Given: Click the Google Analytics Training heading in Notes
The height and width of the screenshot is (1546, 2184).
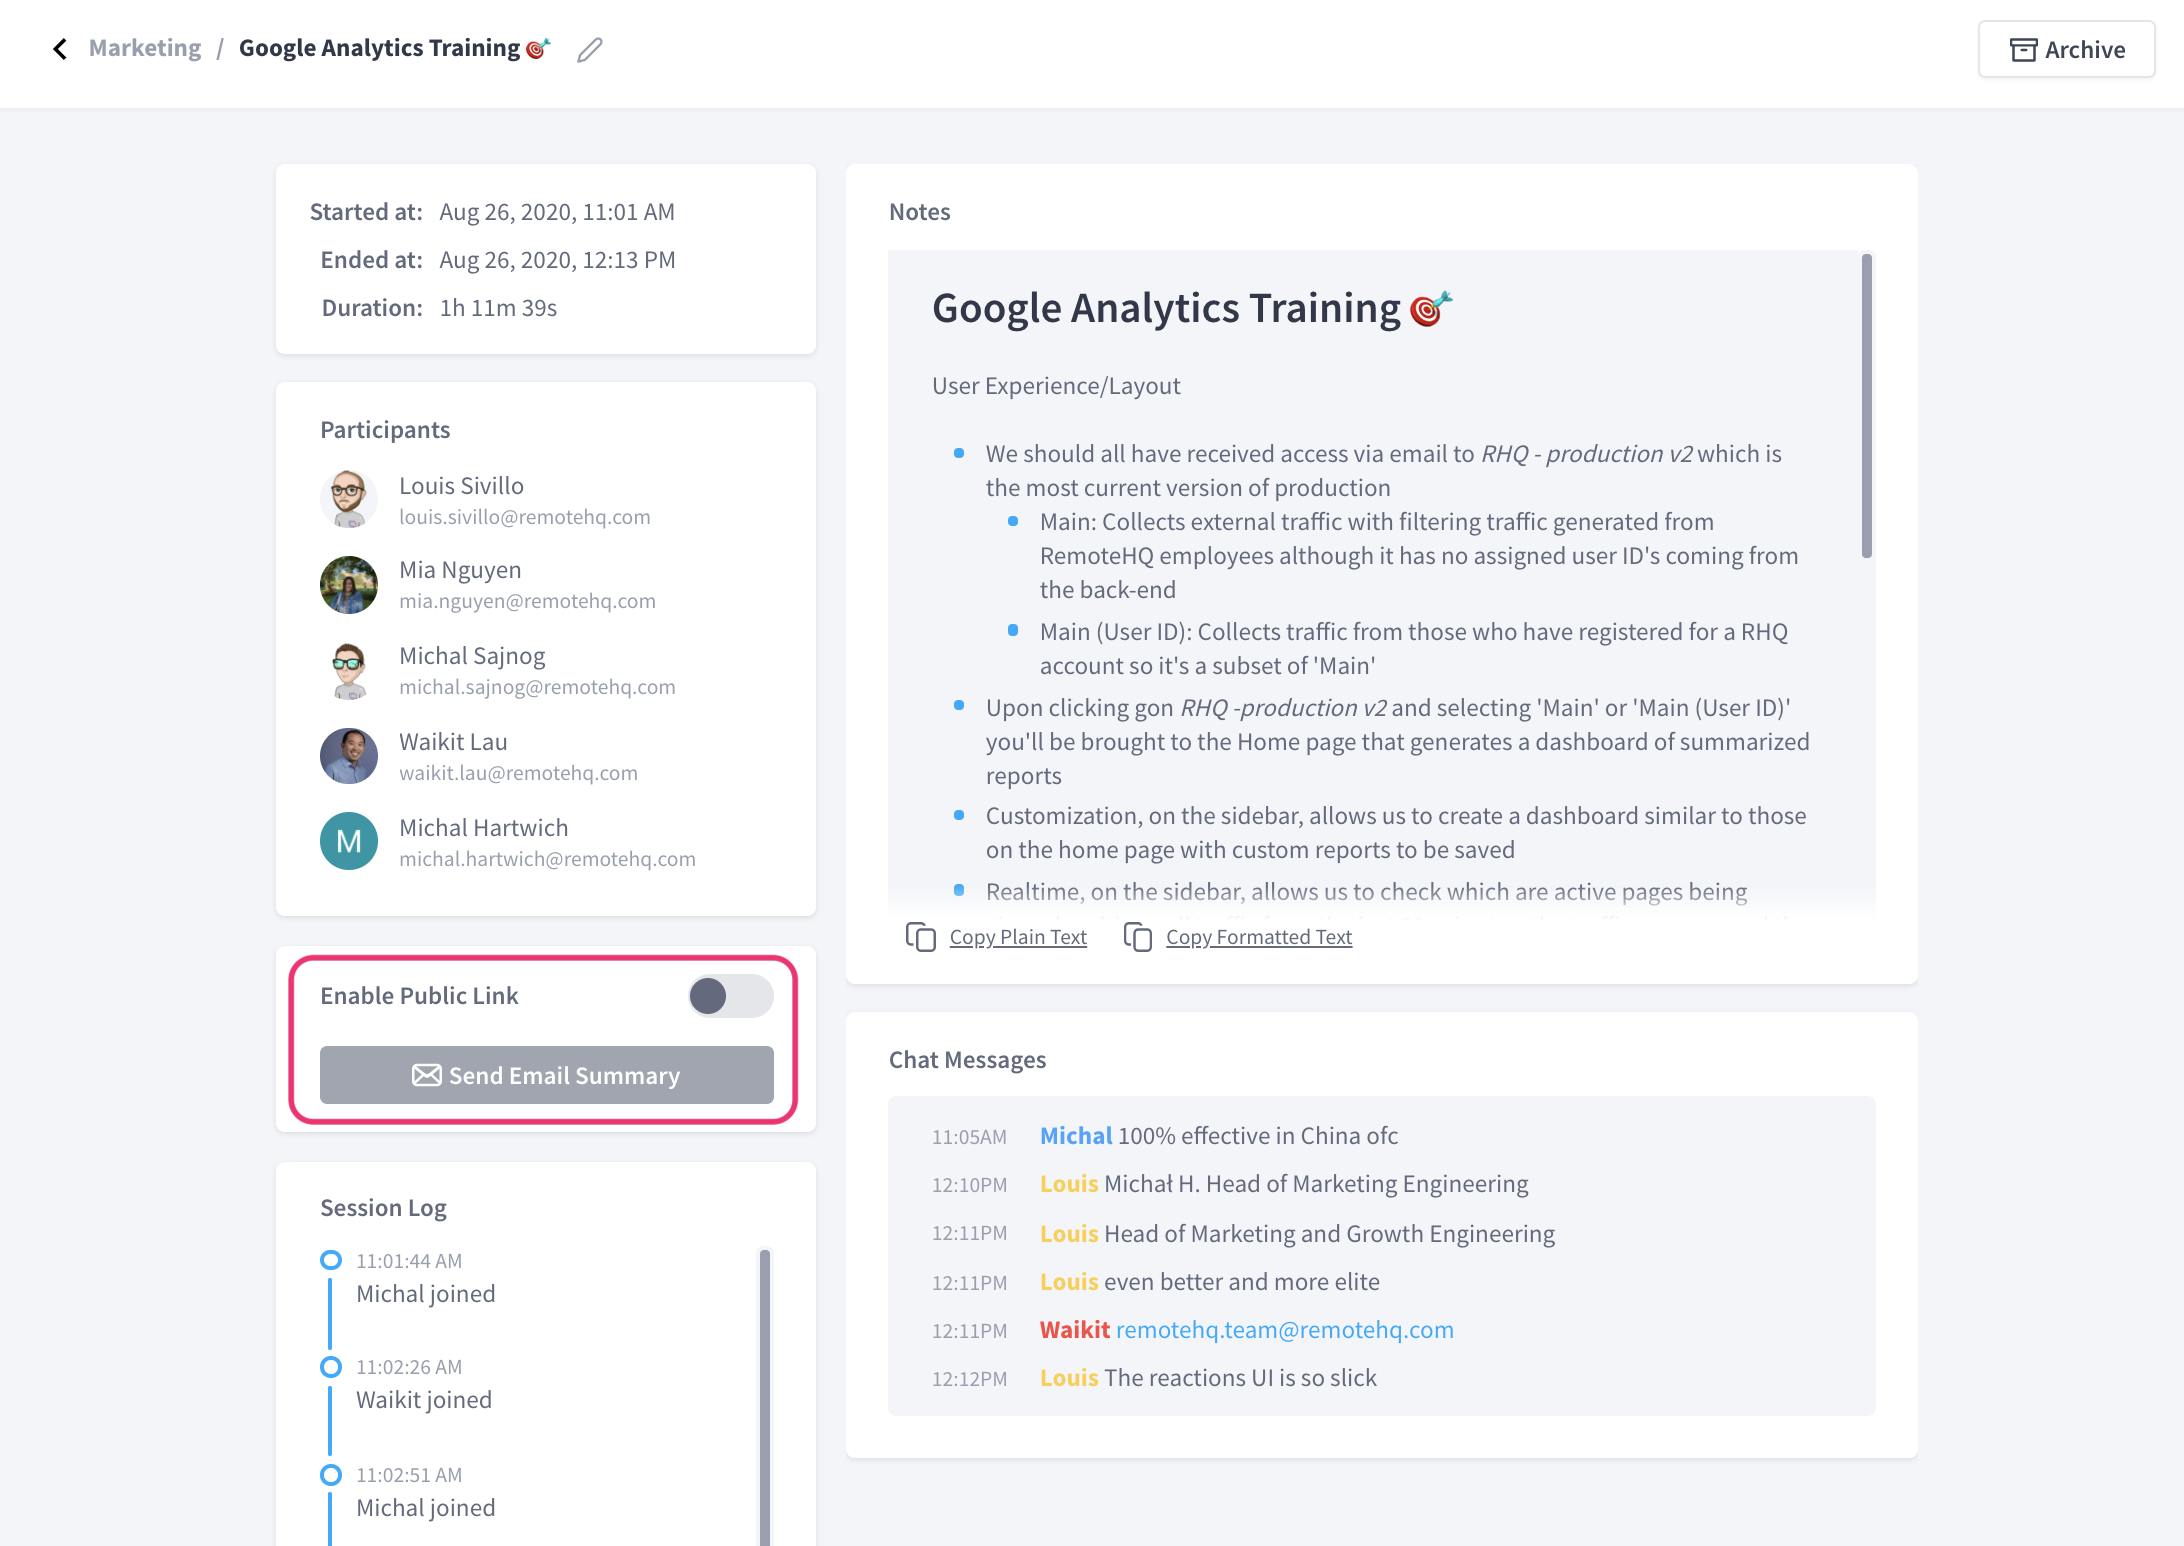Looking at the screenshot, I should pyautogui.click(x=1192, y=308).
